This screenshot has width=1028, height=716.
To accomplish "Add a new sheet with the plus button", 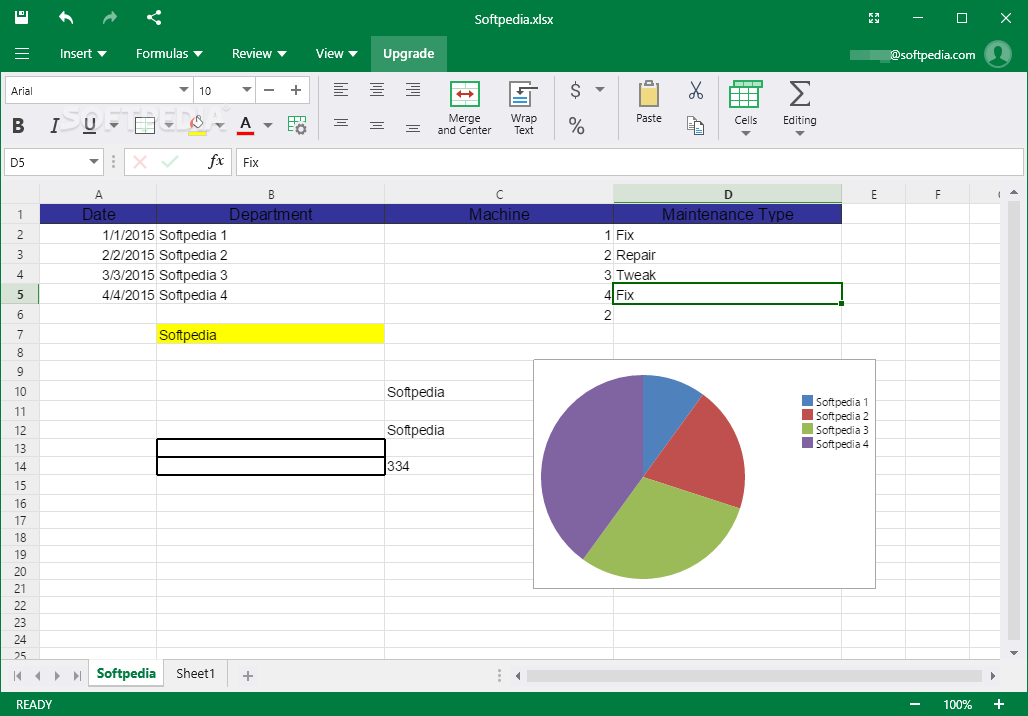I will tap(248, 675).
